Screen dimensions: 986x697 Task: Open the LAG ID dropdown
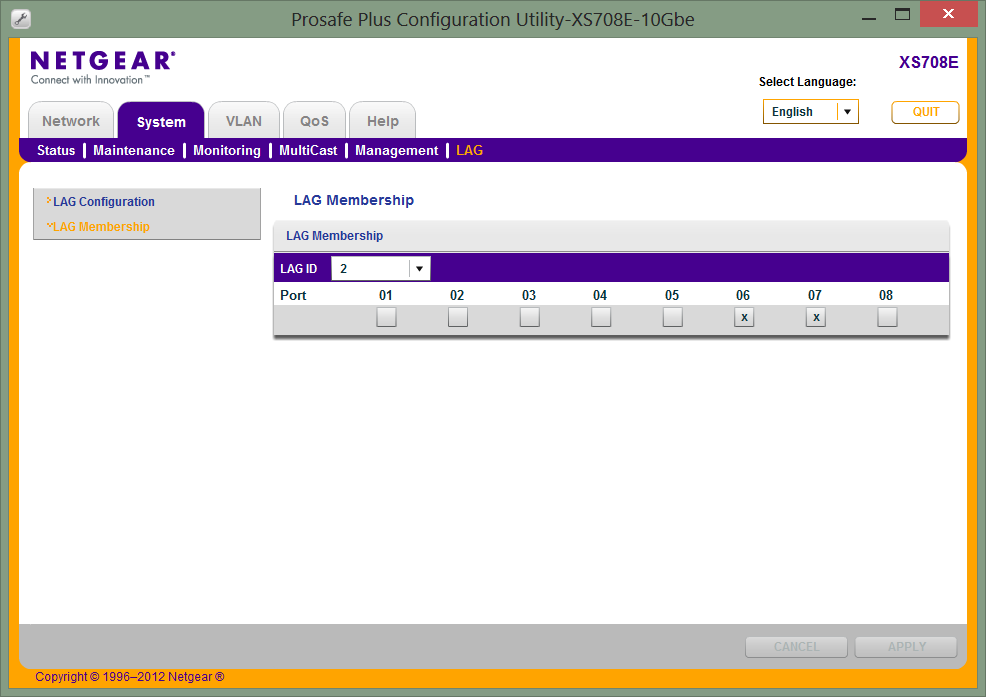[380, 269]
